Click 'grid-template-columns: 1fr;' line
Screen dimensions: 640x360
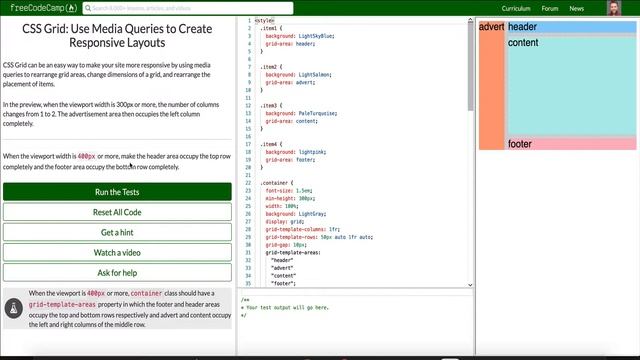302,230
